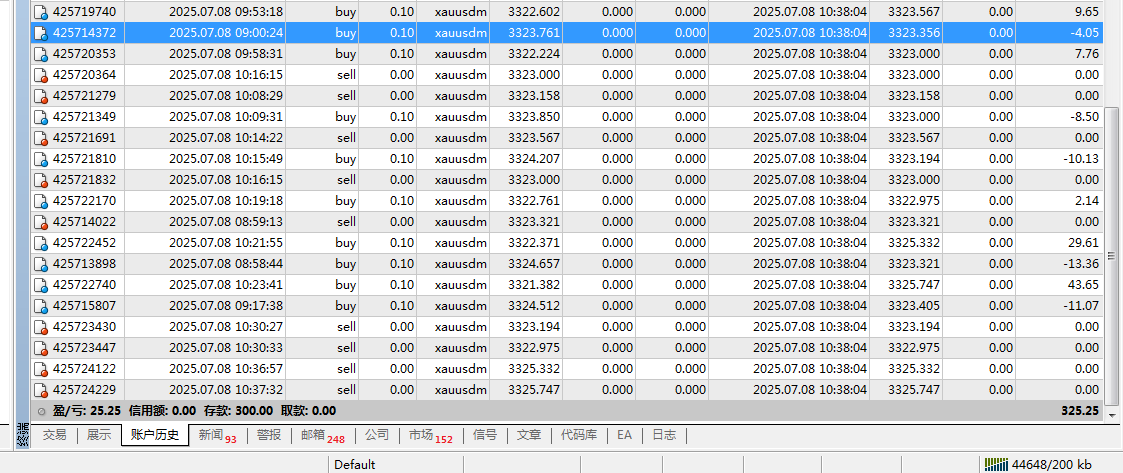Click the buy order icon beside 425721349
Viewport: 1123px width, 473px height.
pos(42,116)
